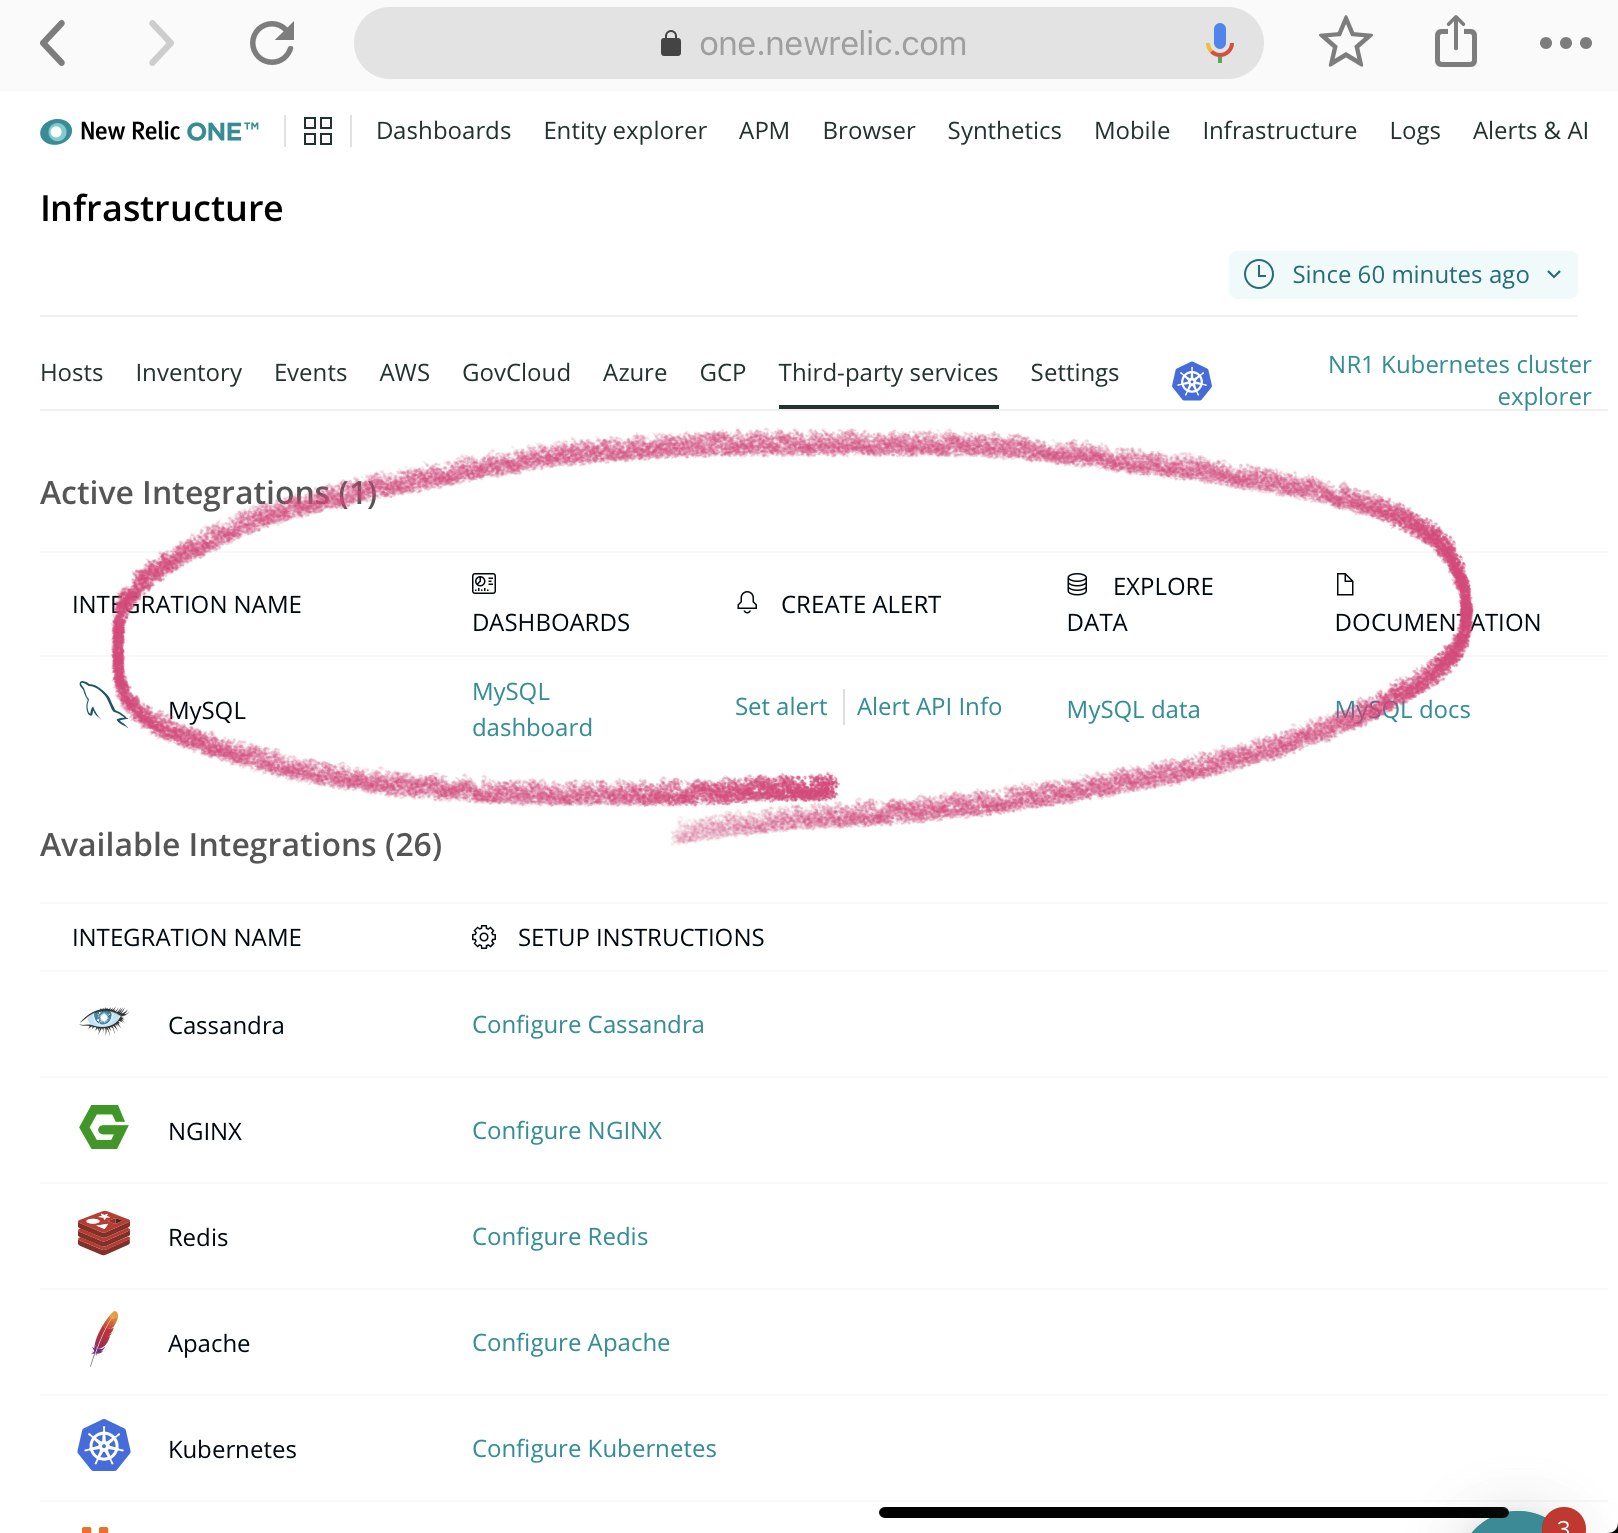Click the Set alert link
This screenshot has width=1618, height=1533.
[x=781, y=707]
